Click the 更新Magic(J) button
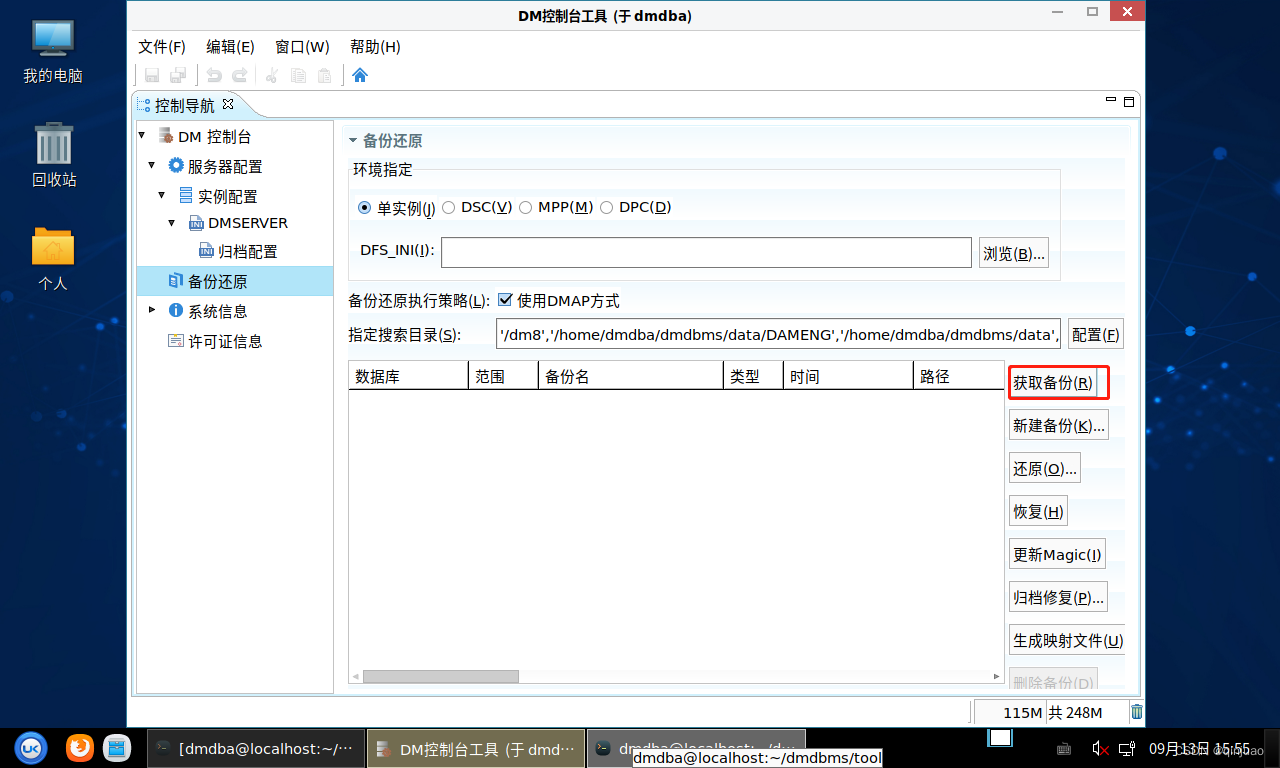 pos(1057,554)
